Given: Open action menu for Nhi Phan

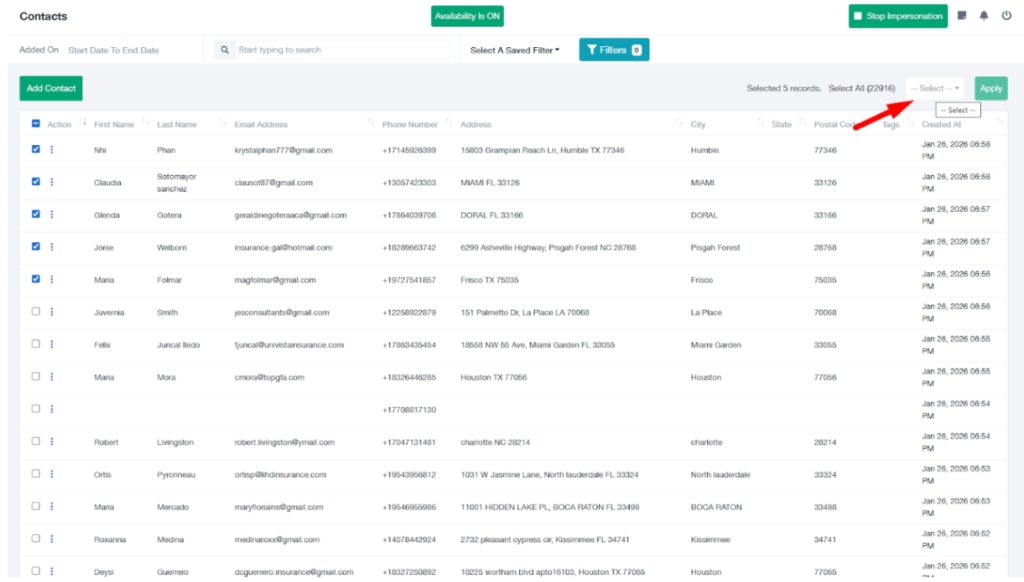Looking at the screenshot, I should pos(52,150).
